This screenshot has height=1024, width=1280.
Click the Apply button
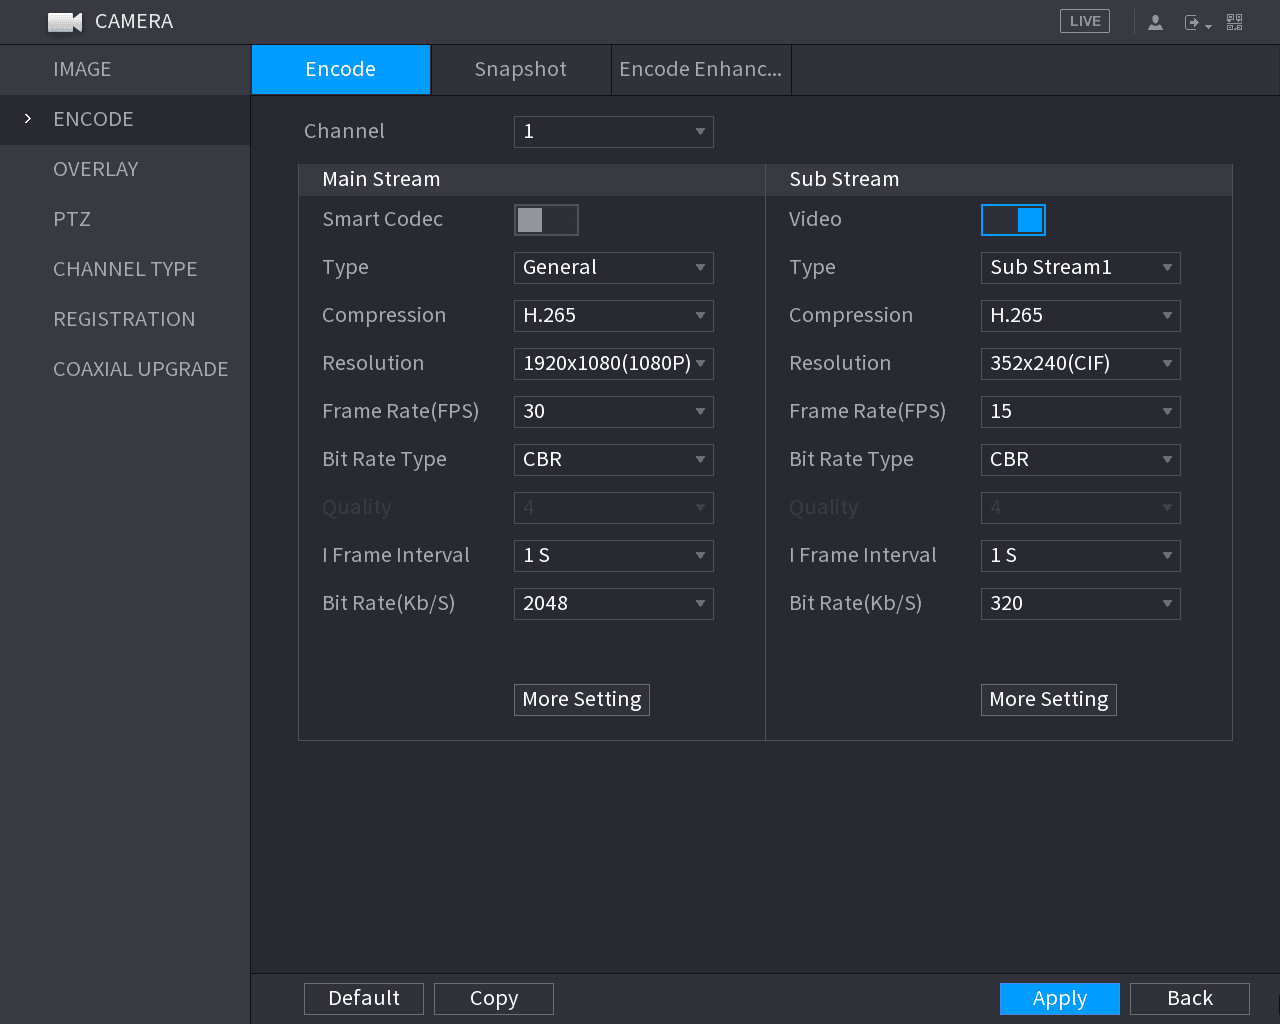pos(1060,999)
